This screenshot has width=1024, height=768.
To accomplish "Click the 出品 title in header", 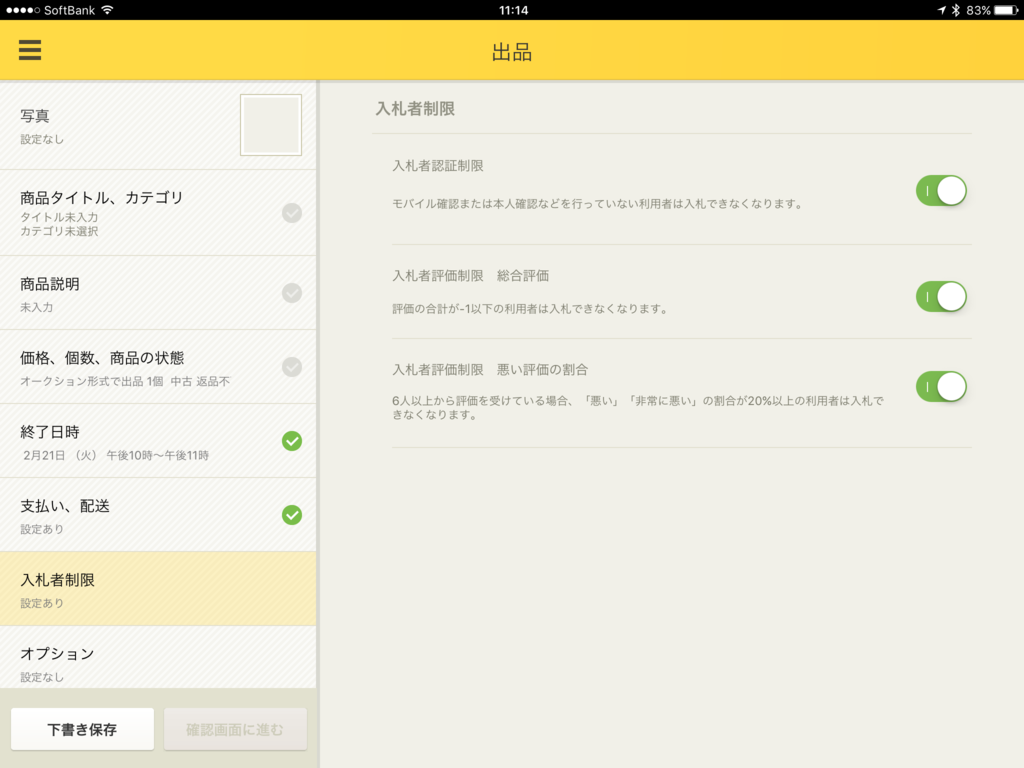I will coord(512,52).
